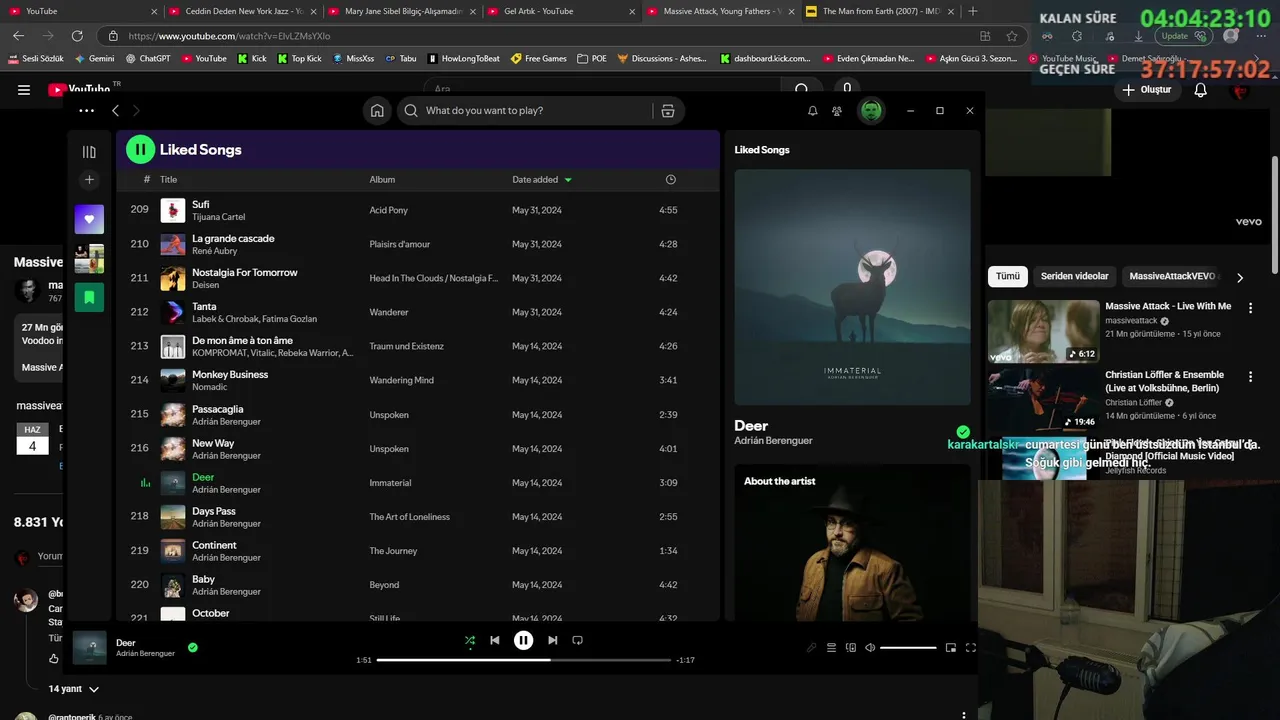The width and height of the screenshot is (1280, 720).
Task: Sort by the clock duration column
Action: 670,180
